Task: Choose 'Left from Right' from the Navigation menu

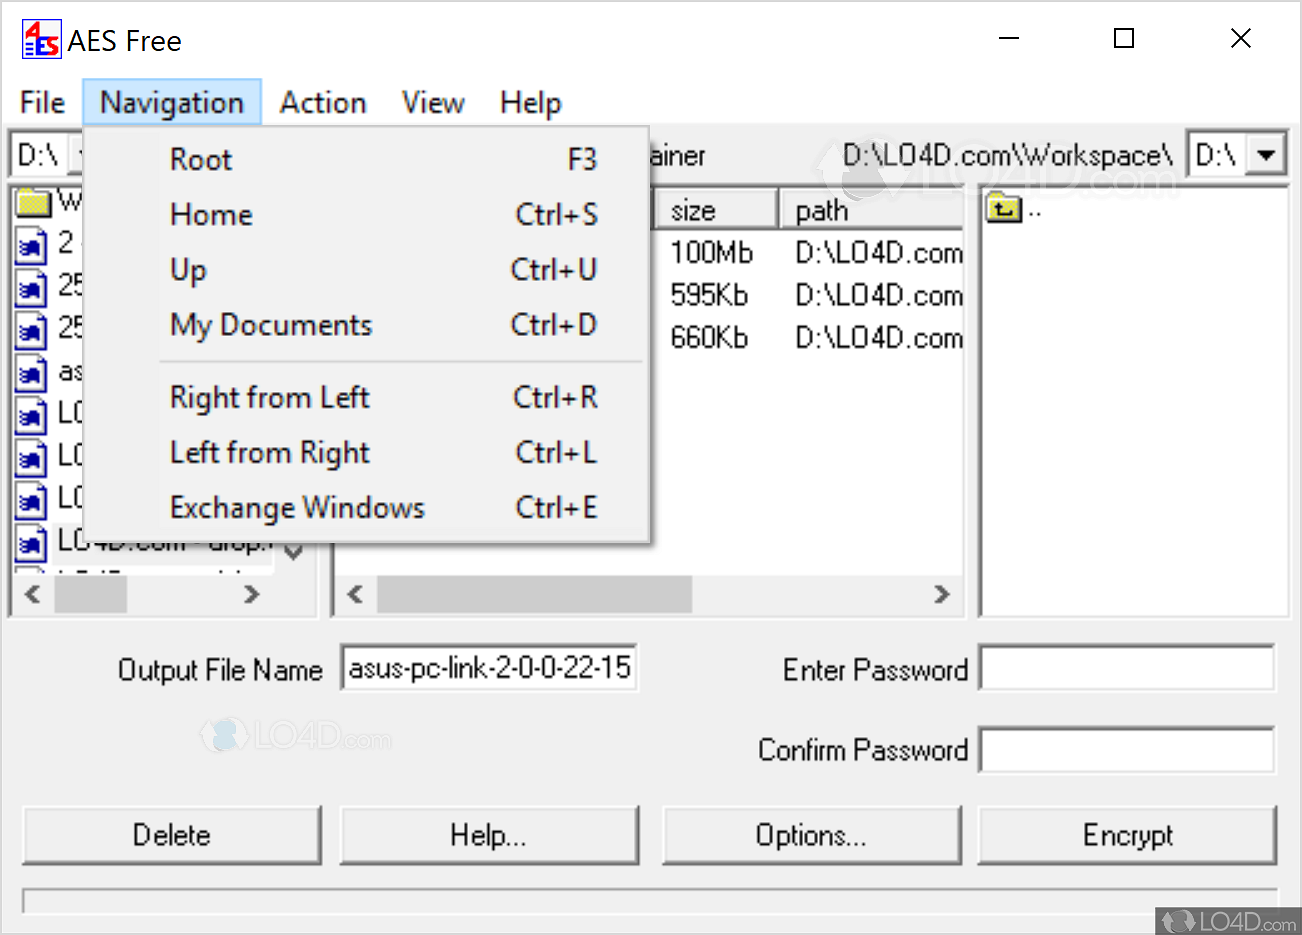Action: (x=269, y=452)
